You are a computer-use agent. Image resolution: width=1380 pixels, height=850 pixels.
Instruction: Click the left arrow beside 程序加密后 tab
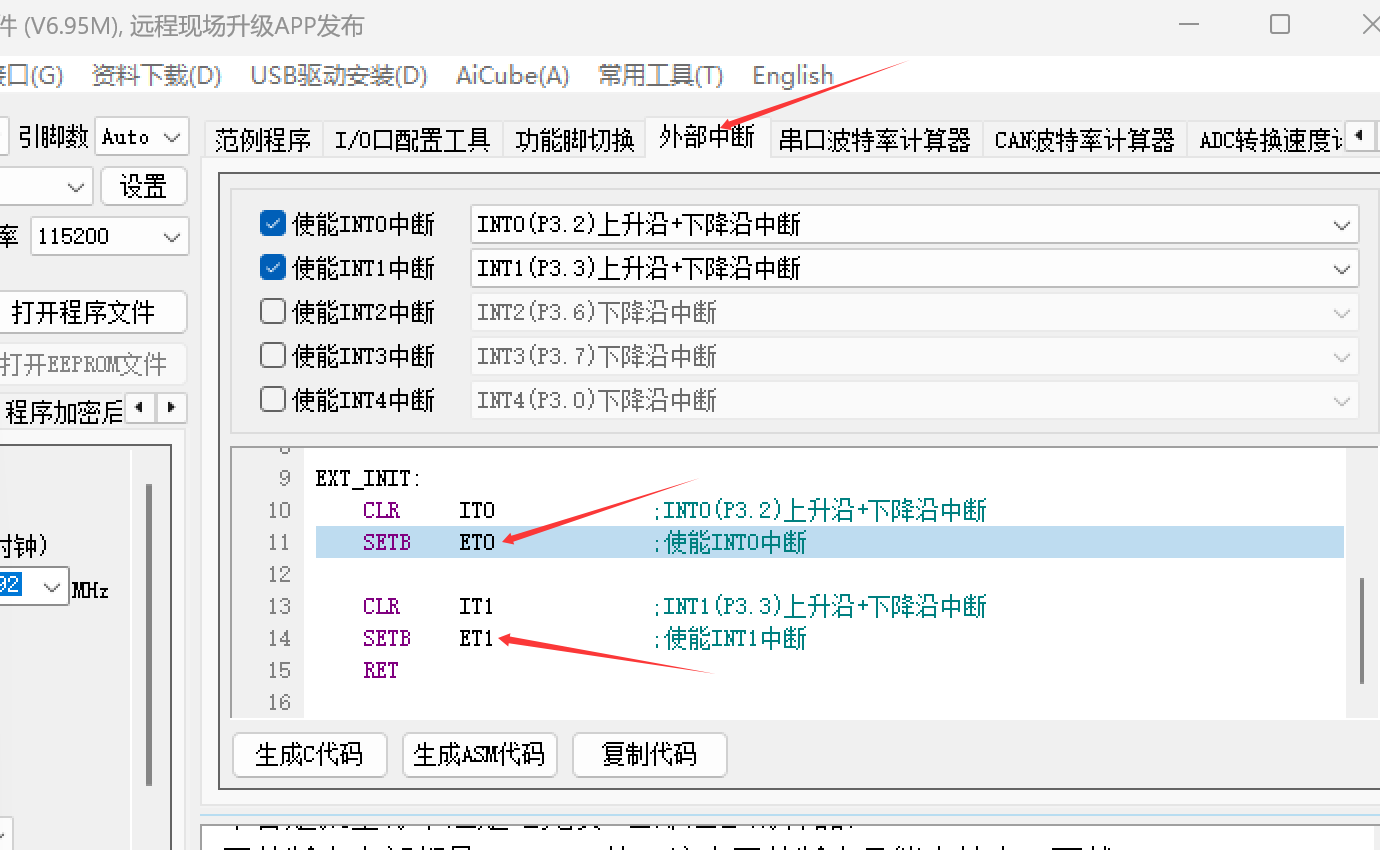pos(139,408)
